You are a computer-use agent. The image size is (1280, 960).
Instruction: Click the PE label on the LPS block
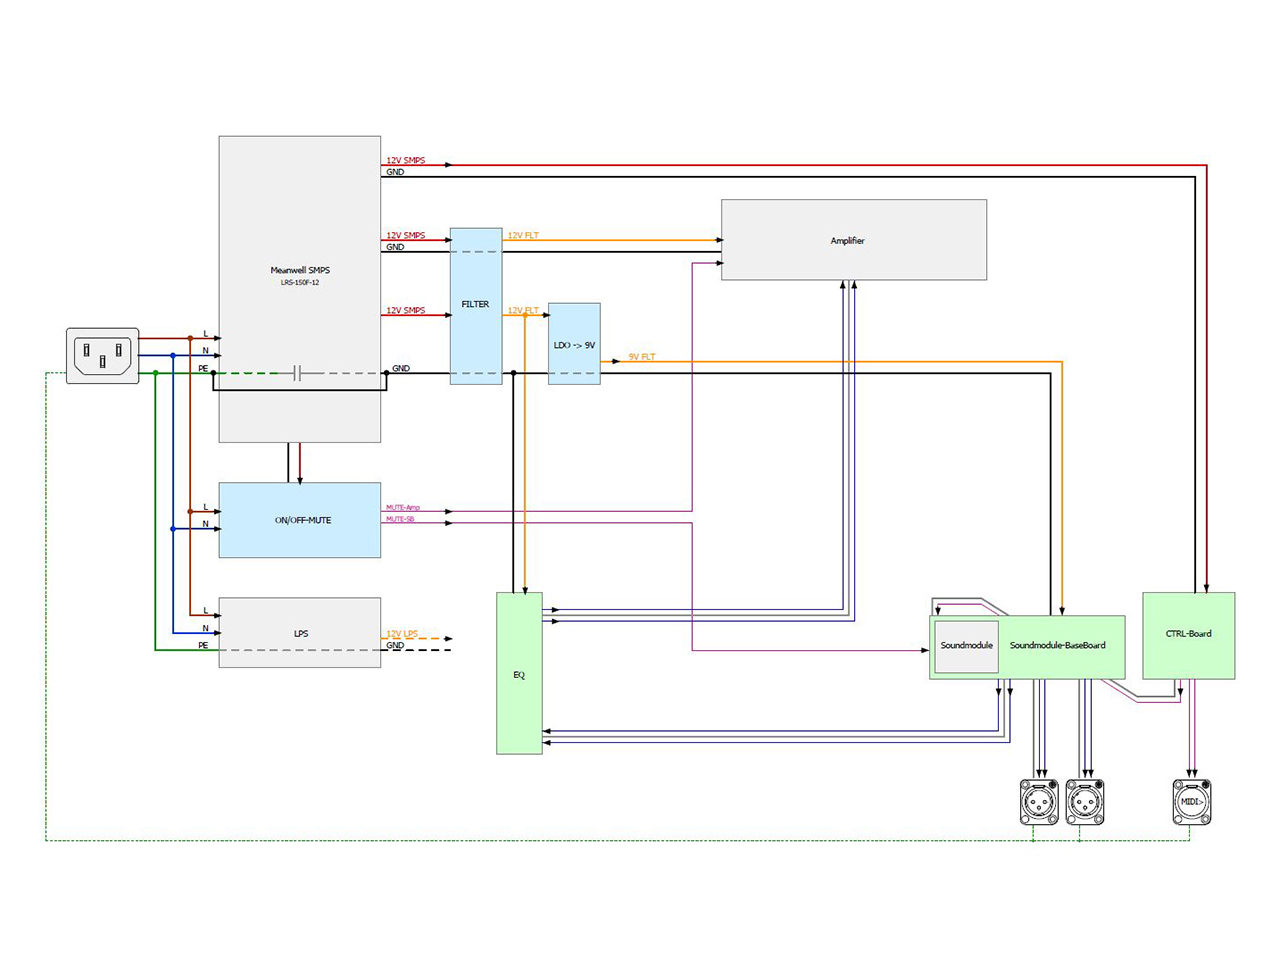[x=203, y=646]
